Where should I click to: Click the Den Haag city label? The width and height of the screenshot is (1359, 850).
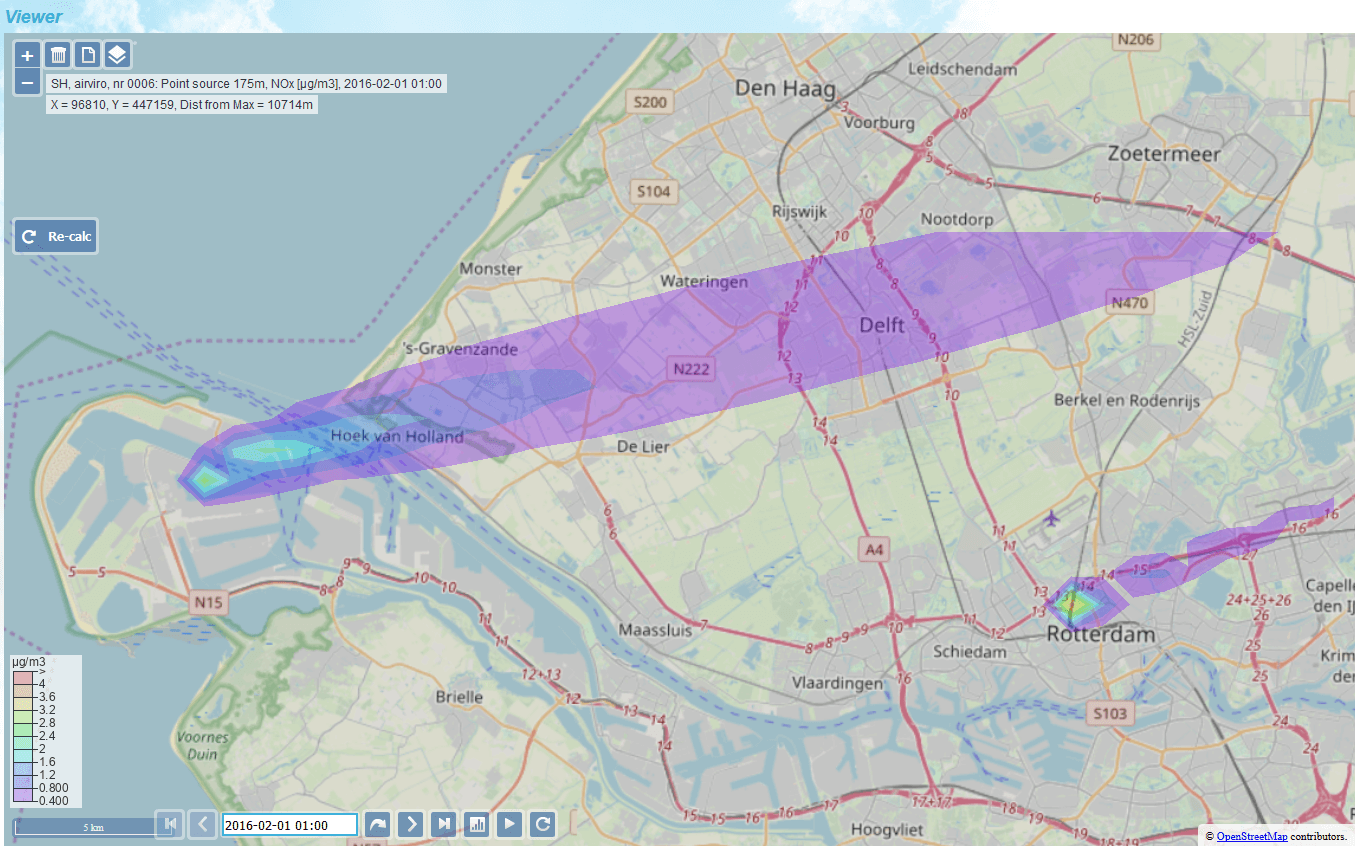click(x=785, y=88)
